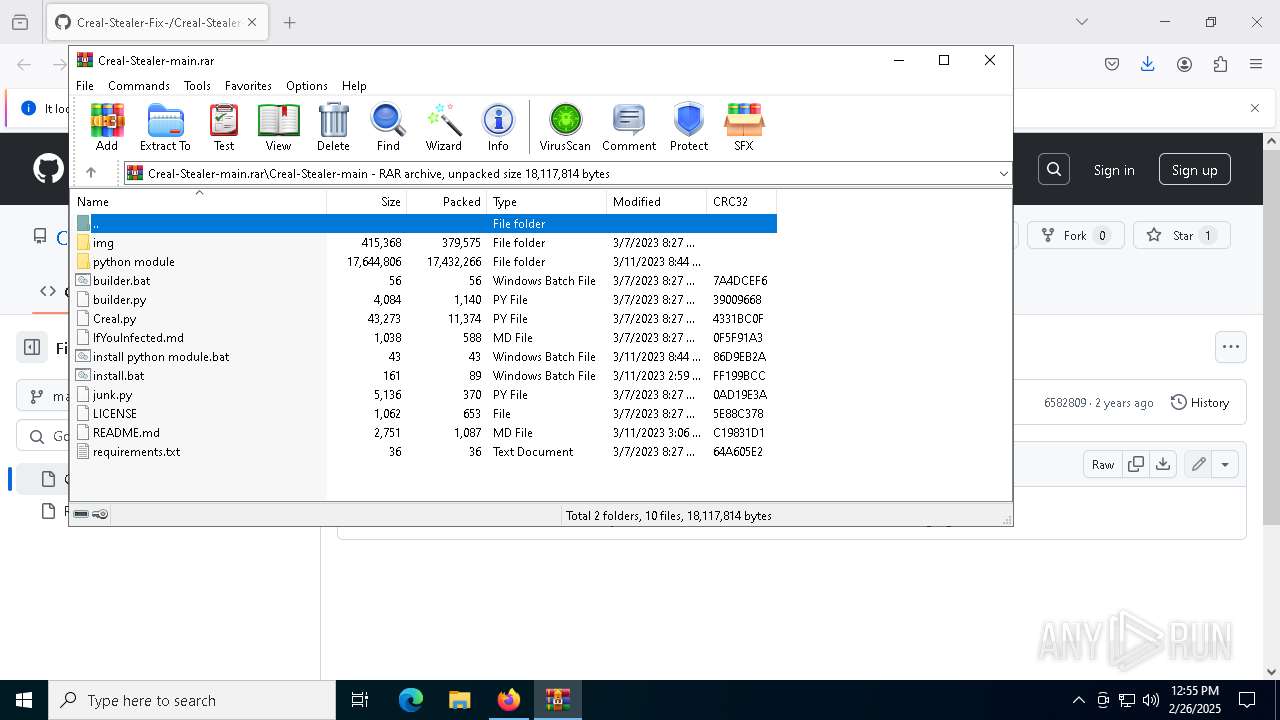
Task: Click Sign in on the GitHub page
Action: 1114,170
